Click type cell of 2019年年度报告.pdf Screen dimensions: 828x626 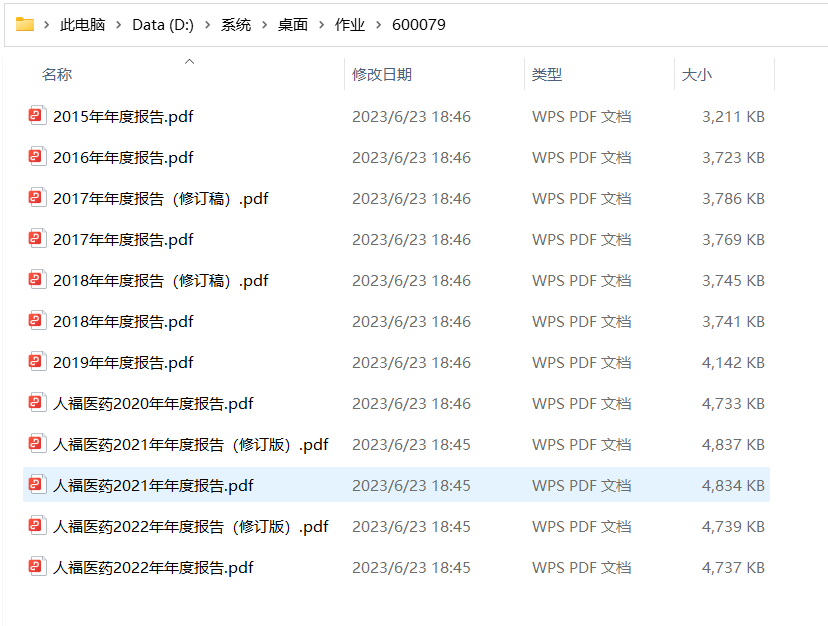click(581, 362)
